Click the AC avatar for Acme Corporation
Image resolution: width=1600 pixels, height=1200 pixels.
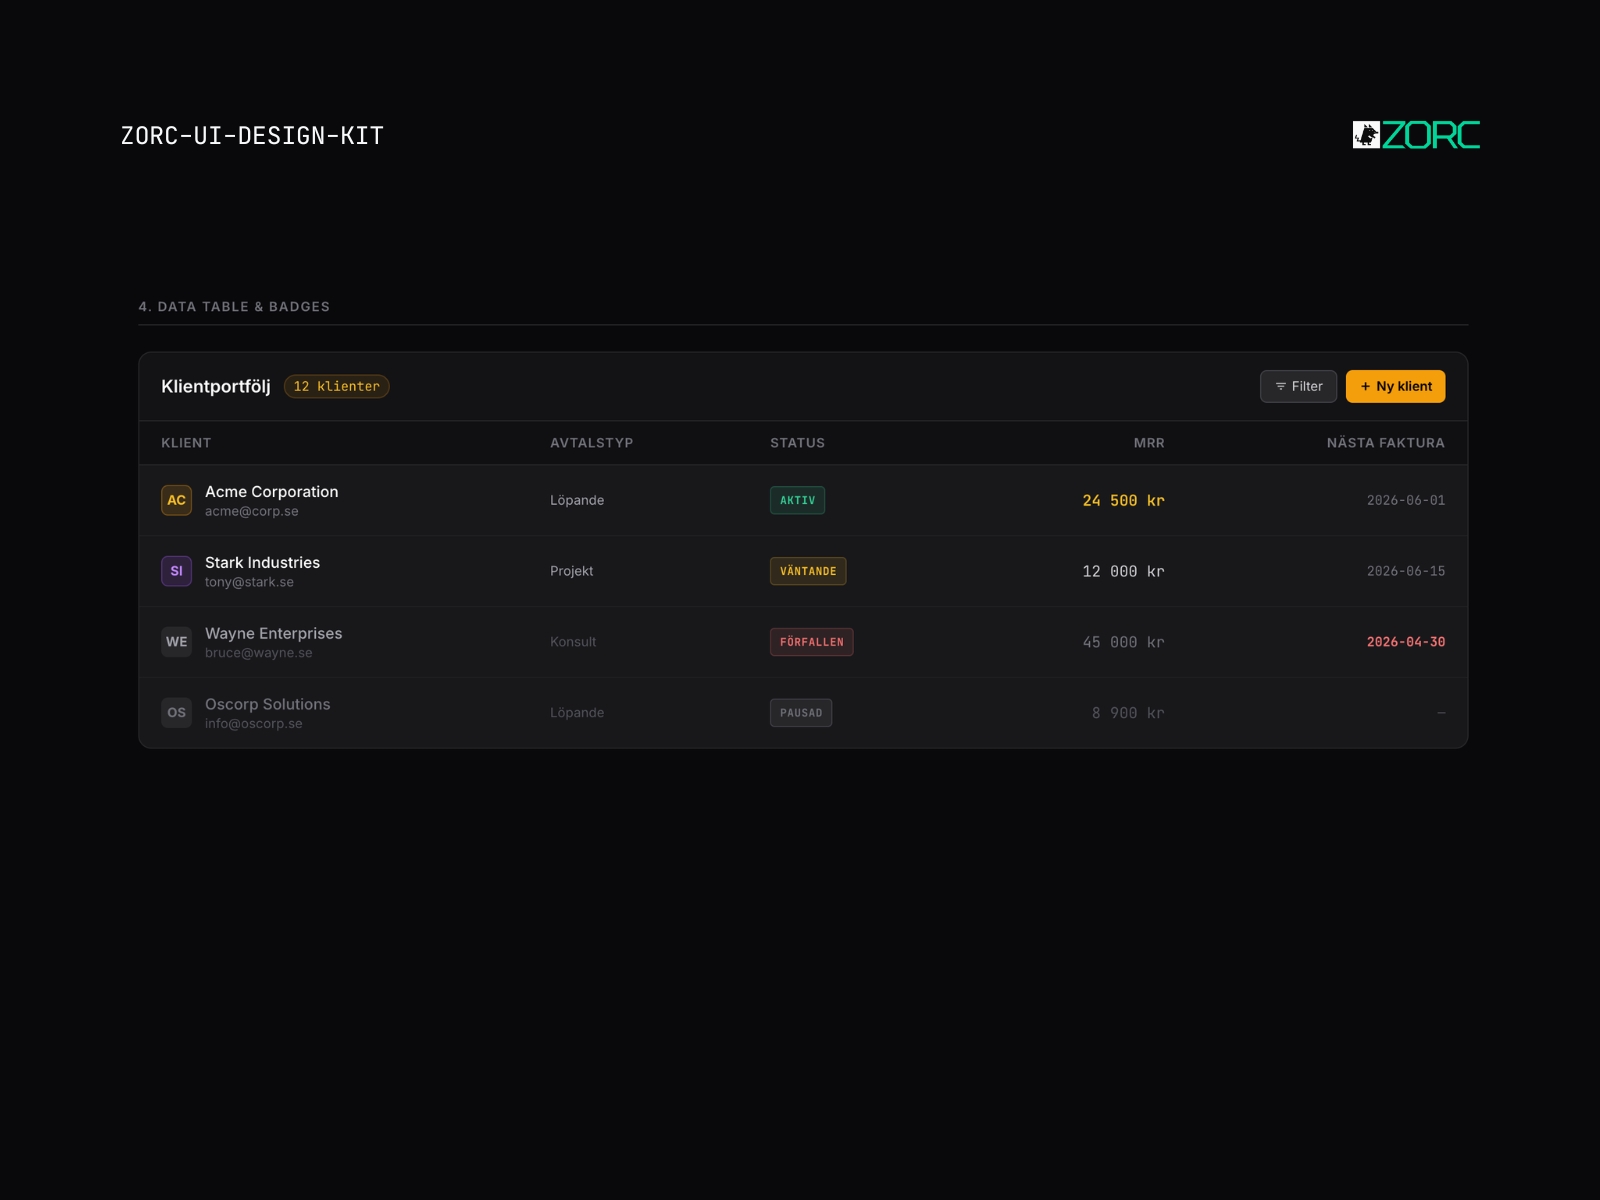point(176,500)
